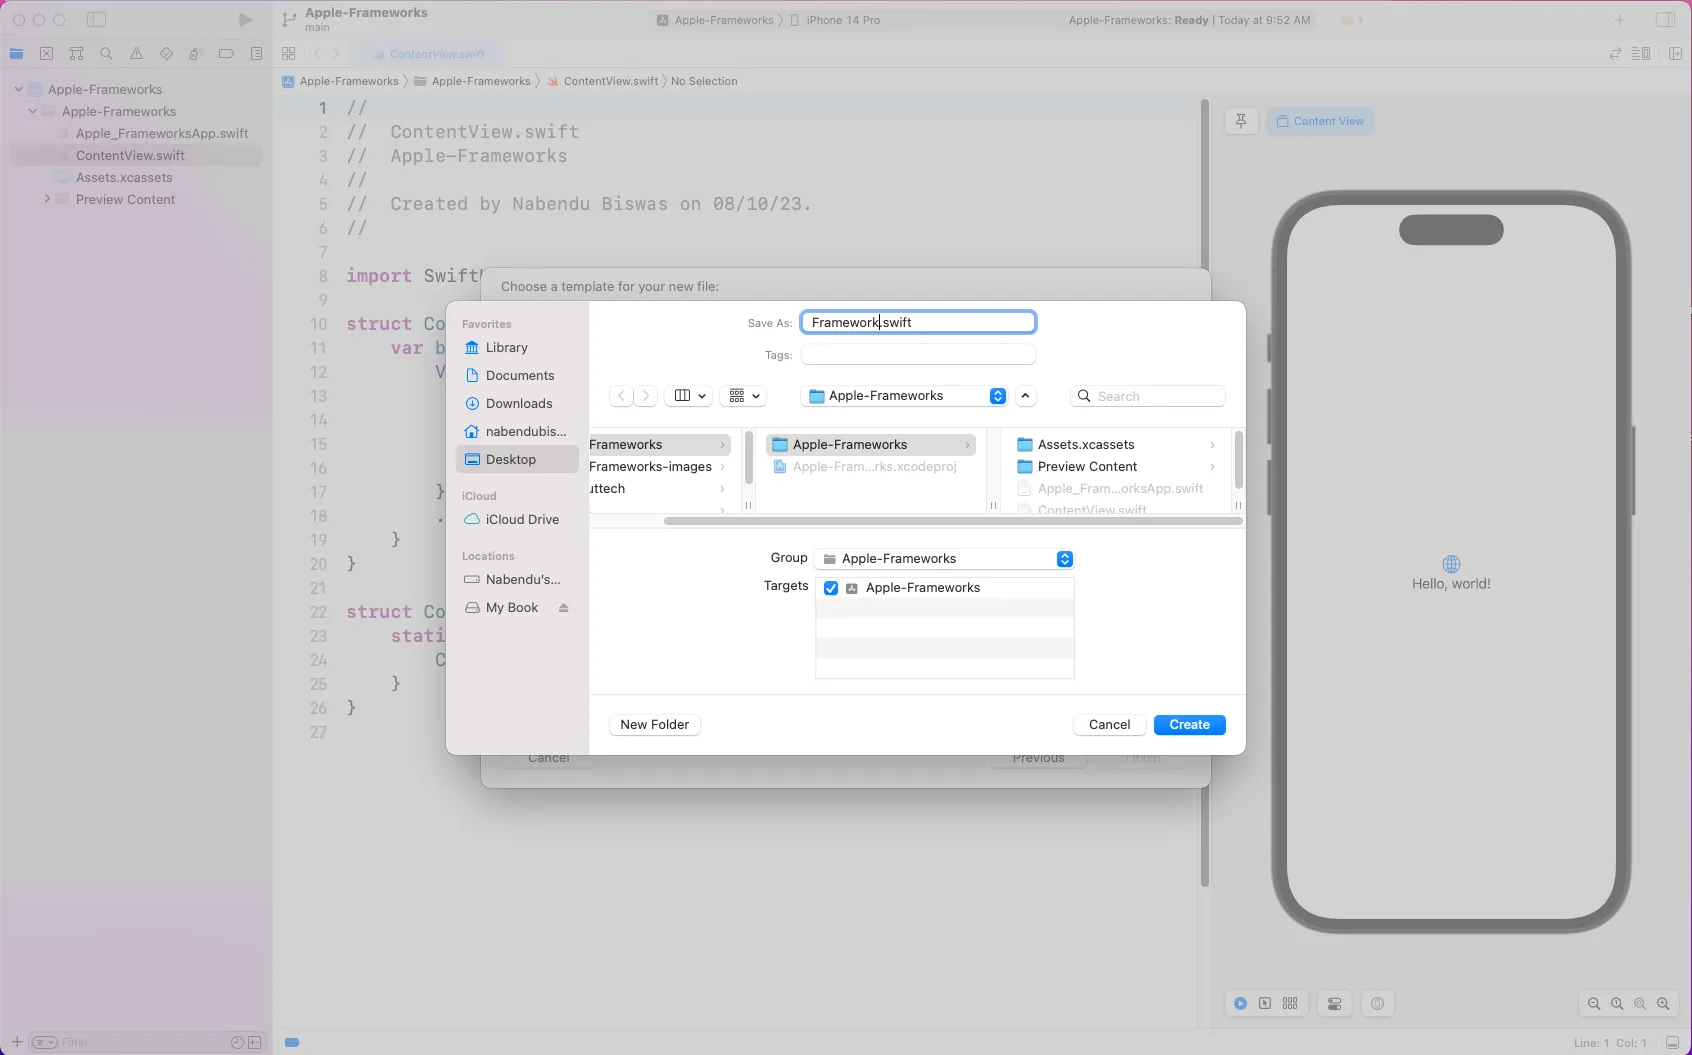
Task: Select Apple_FrameworksApp.swift in navigator
Action: tap(162, 133)
